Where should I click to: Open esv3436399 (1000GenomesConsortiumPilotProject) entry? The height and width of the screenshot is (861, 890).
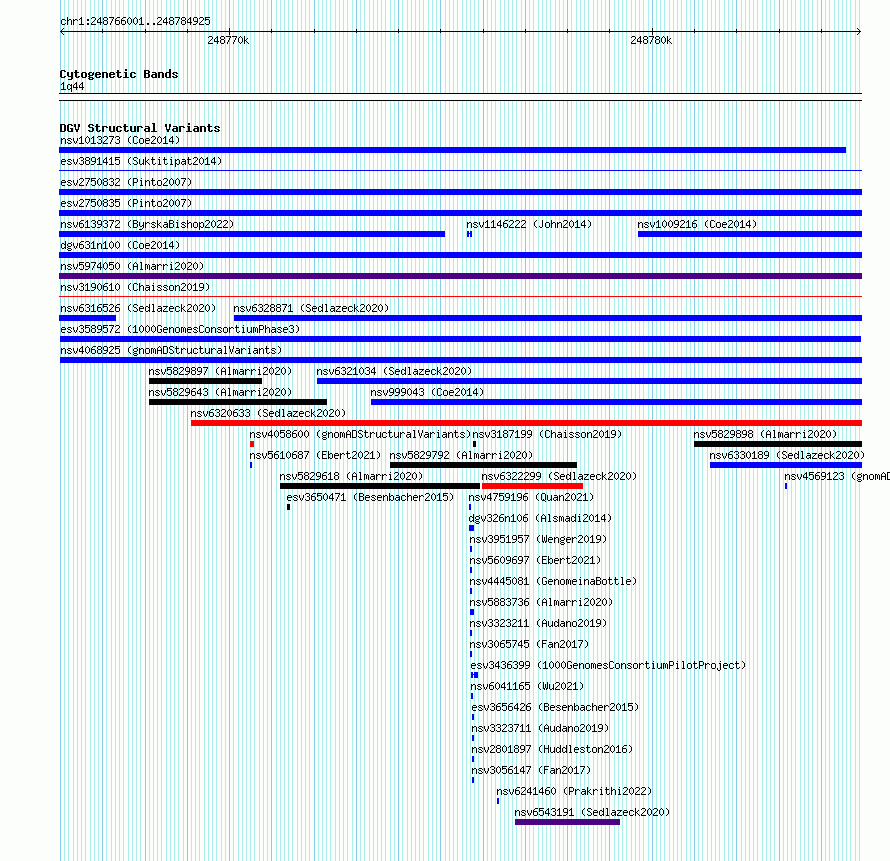pyautogui.click(x=608, y=665)
